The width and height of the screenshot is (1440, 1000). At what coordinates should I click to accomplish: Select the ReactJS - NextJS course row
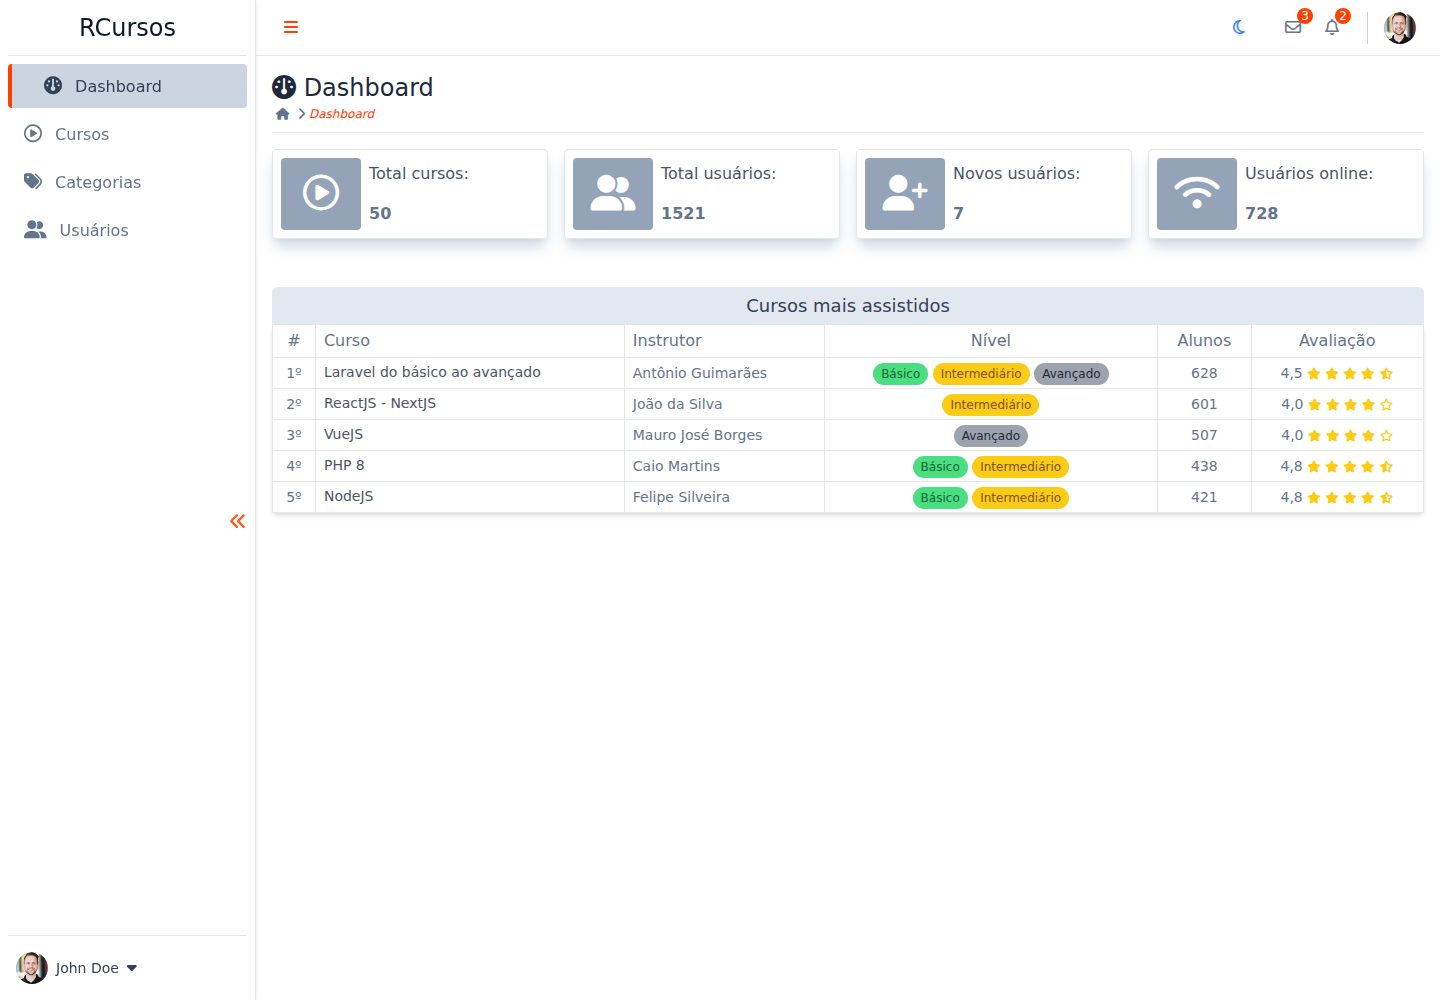tap(848, 404)
